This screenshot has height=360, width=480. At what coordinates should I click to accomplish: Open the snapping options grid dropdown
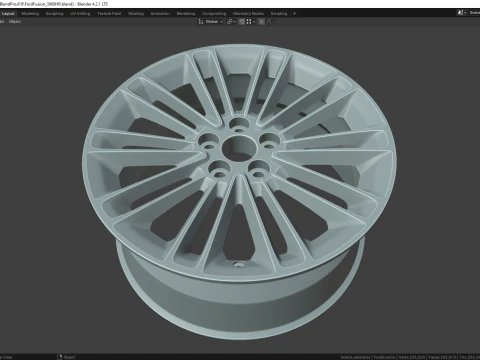point(251,22)
